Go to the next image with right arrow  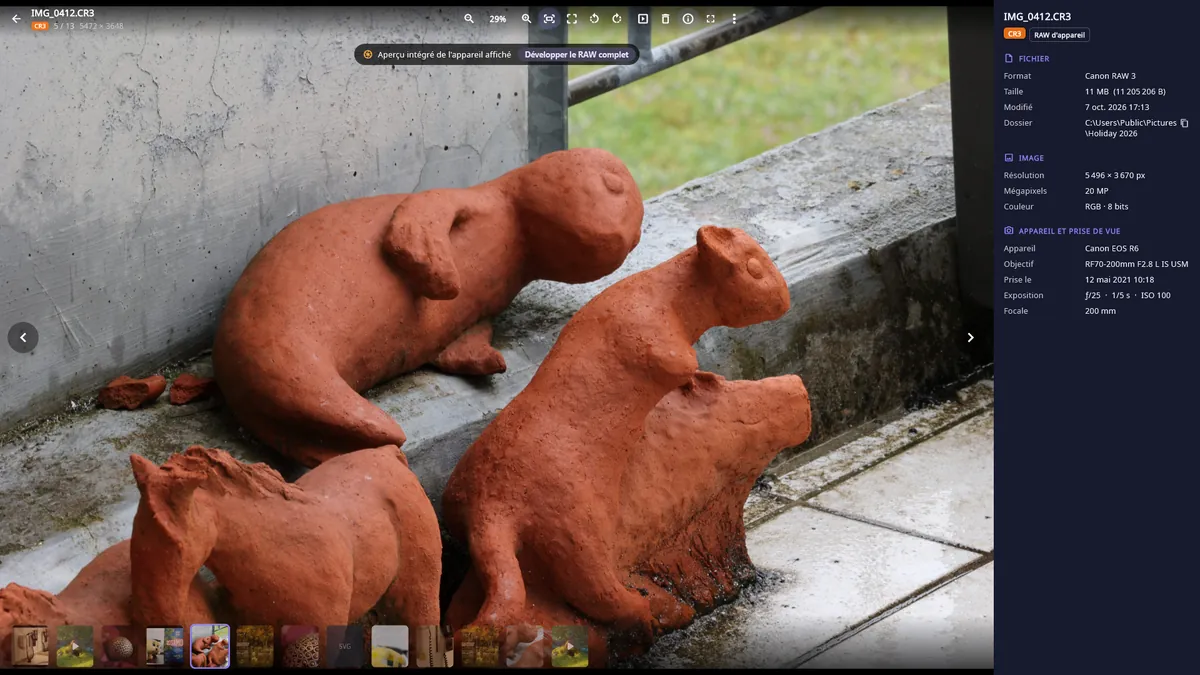pos(970,337)
